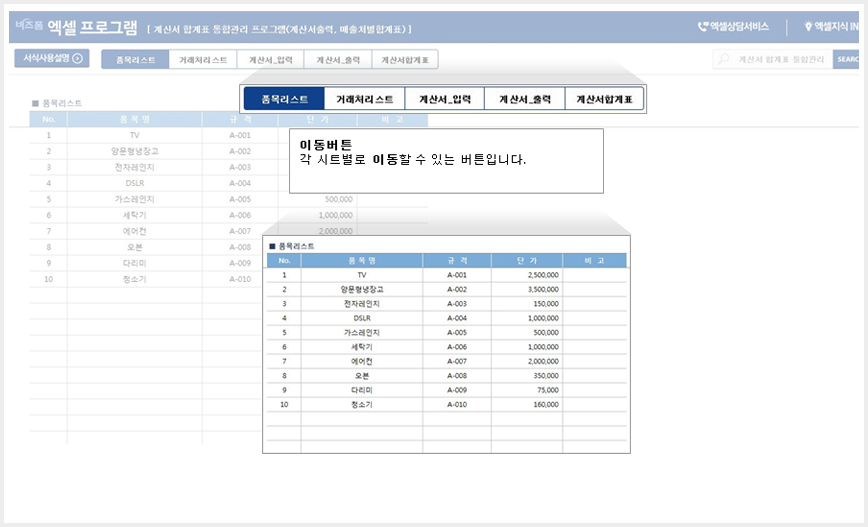Click faded TV cell in background table
The image size is (868, 527).
[x=135, y=135]
